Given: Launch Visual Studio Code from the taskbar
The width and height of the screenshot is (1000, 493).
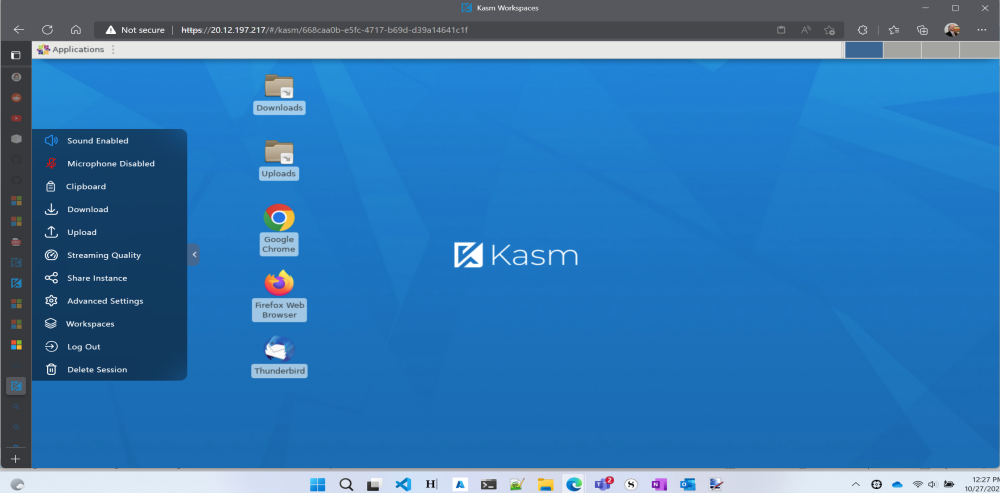Looking at the screenshot, I should click(x=403, y=484).
